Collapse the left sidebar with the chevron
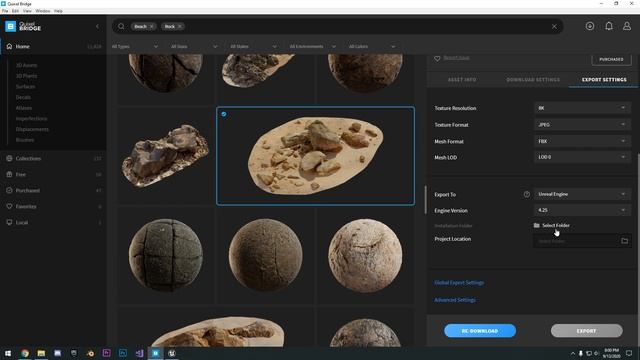640x360 pixels. (97, 27)
